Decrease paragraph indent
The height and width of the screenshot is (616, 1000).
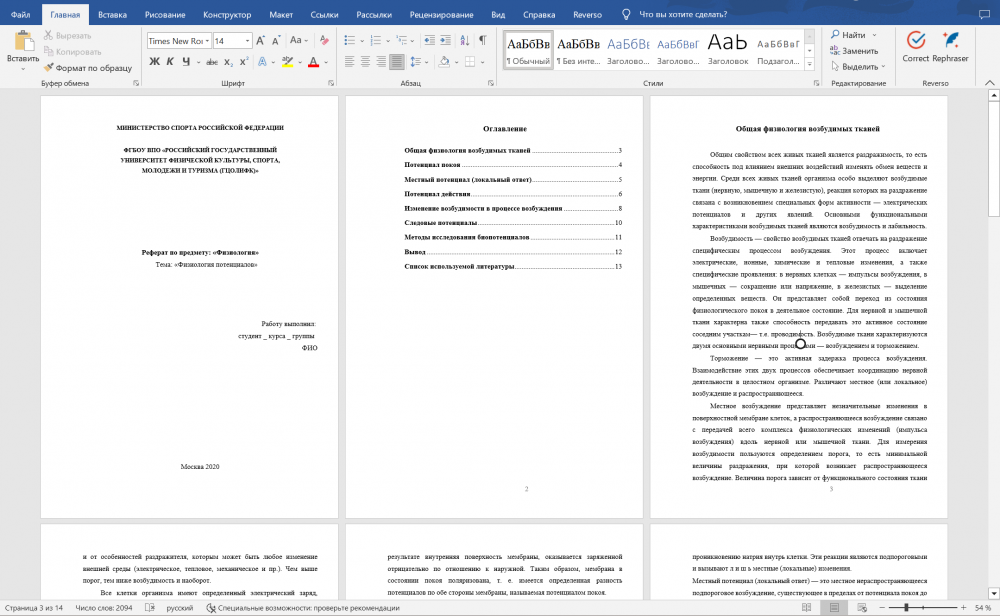[429, 41]
